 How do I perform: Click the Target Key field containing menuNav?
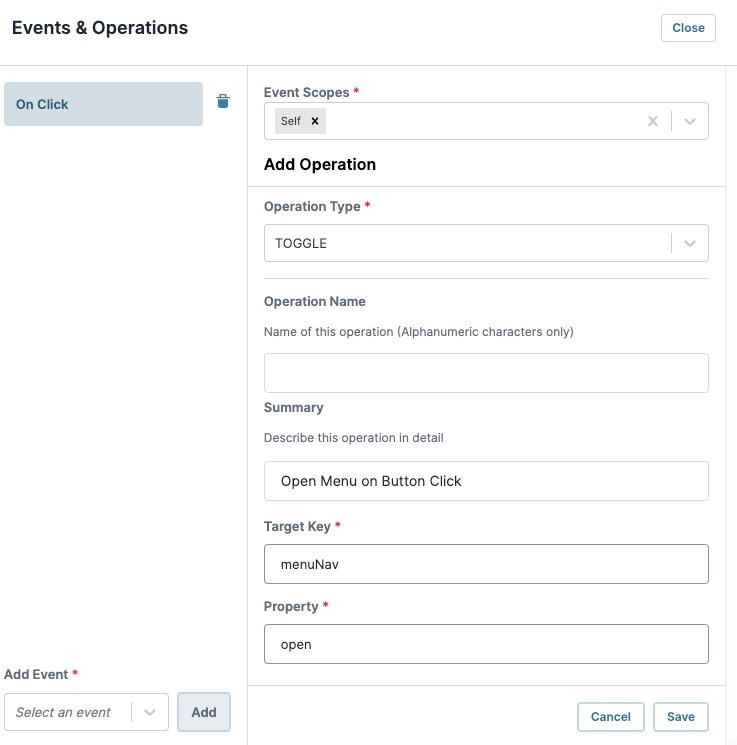click(486, 564)
